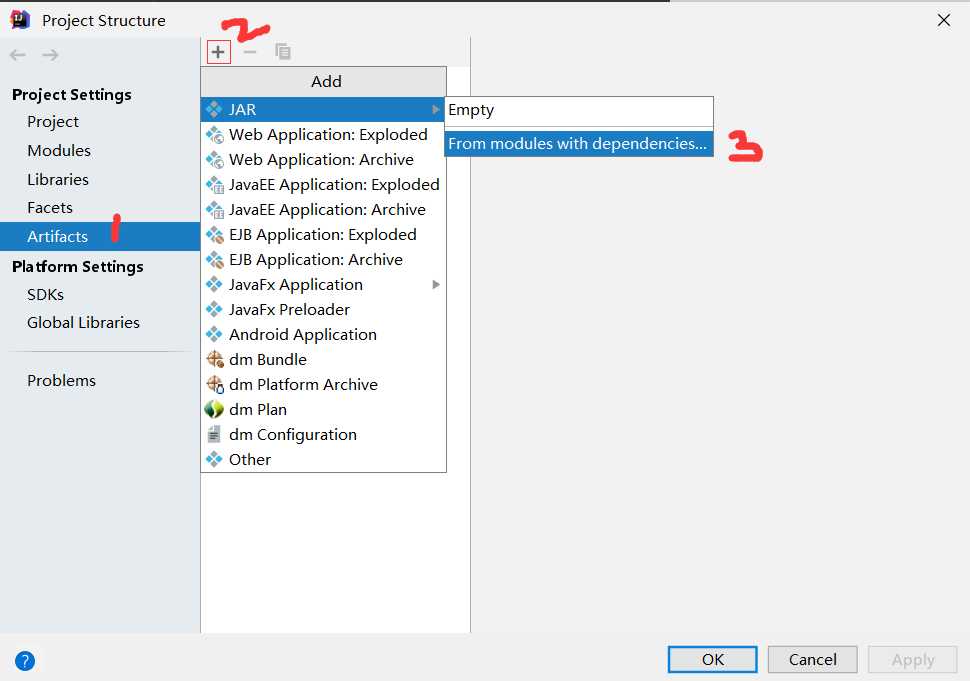Open Global Libraries settings
Image resolution: width=970 pixels, height=681 pixels.
(x=84, y=323)
